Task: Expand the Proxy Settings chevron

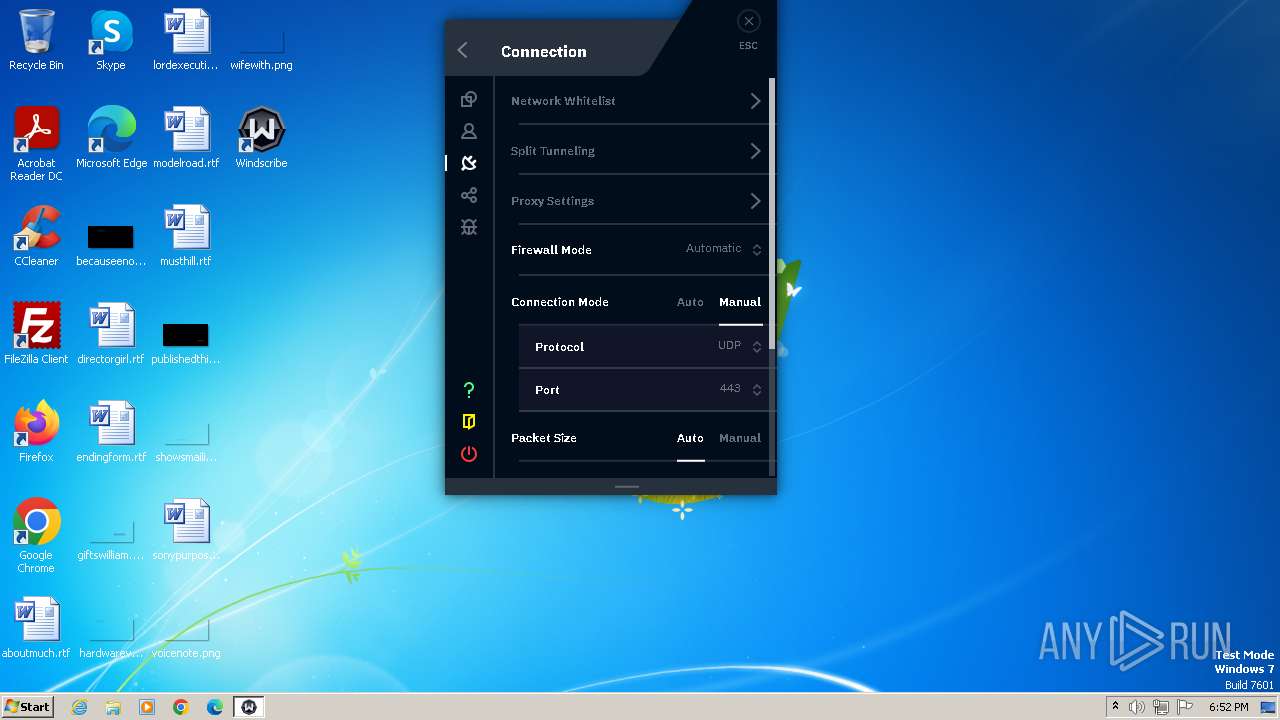Action: (x=755, y=201)
